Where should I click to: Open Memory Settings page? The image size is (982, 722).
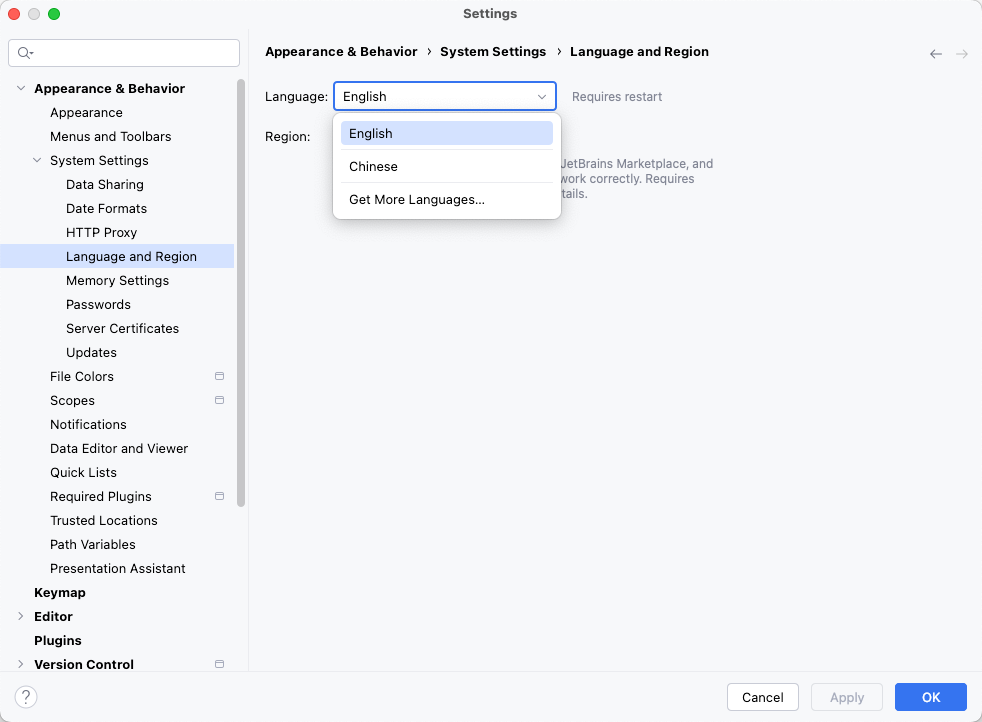click(x=118, y=281)
